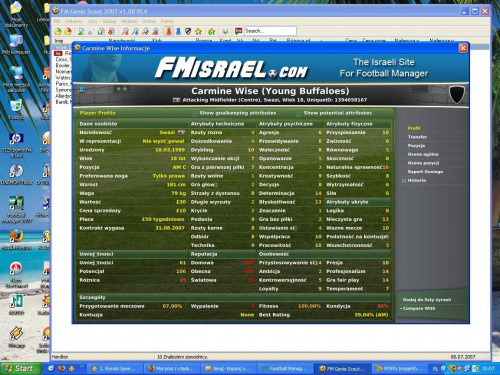Open the Transfer section in sidebar

click(417, 137)
